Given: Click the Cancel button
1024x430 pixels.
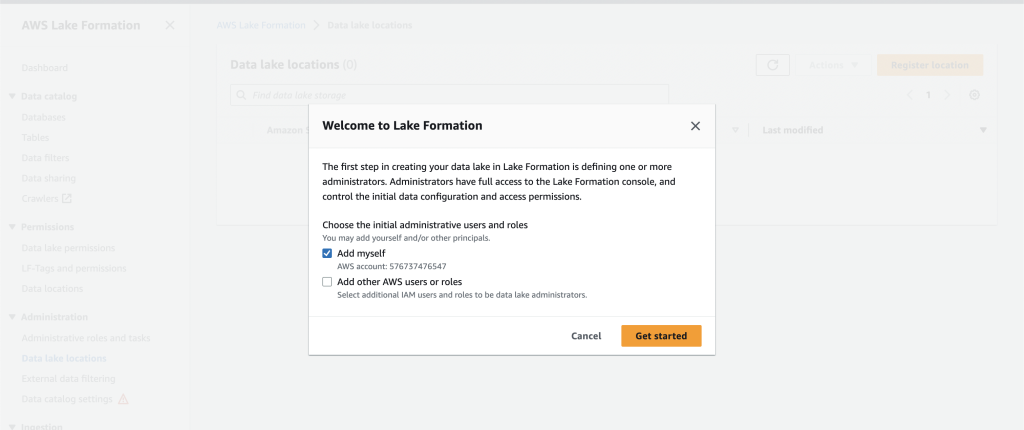Looking at the screenshot, I should coord(586,336).
